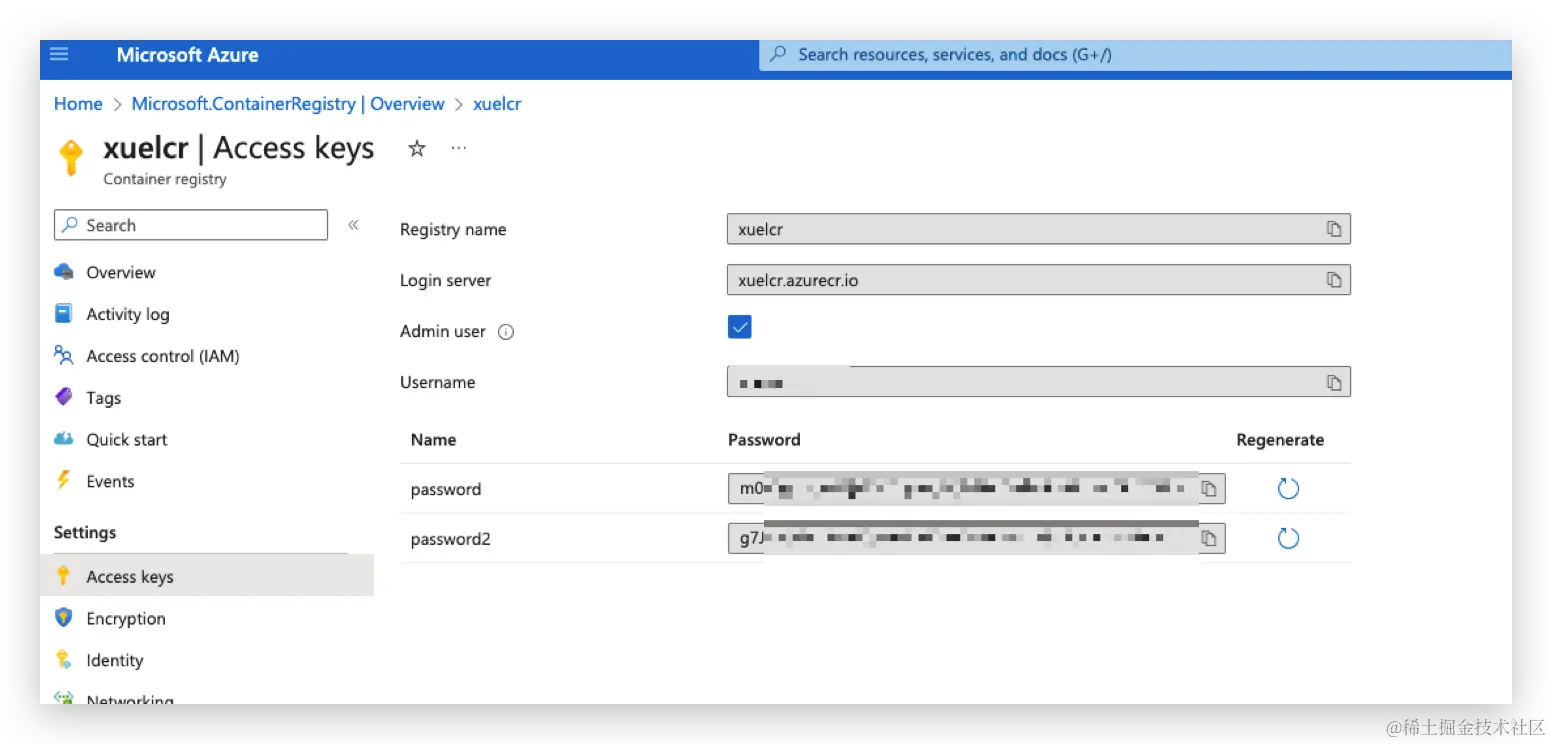
Task: Open Identity settings
Action: (x=114, y=661)
